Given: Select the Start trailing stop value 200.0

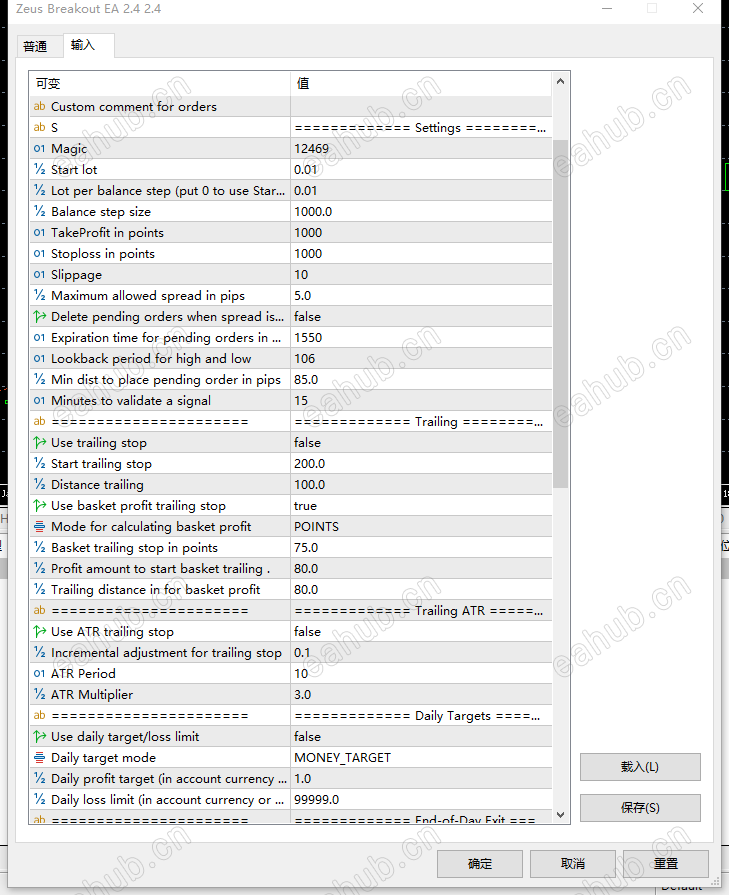Looking at the screenshot, I should click(309, 463).
